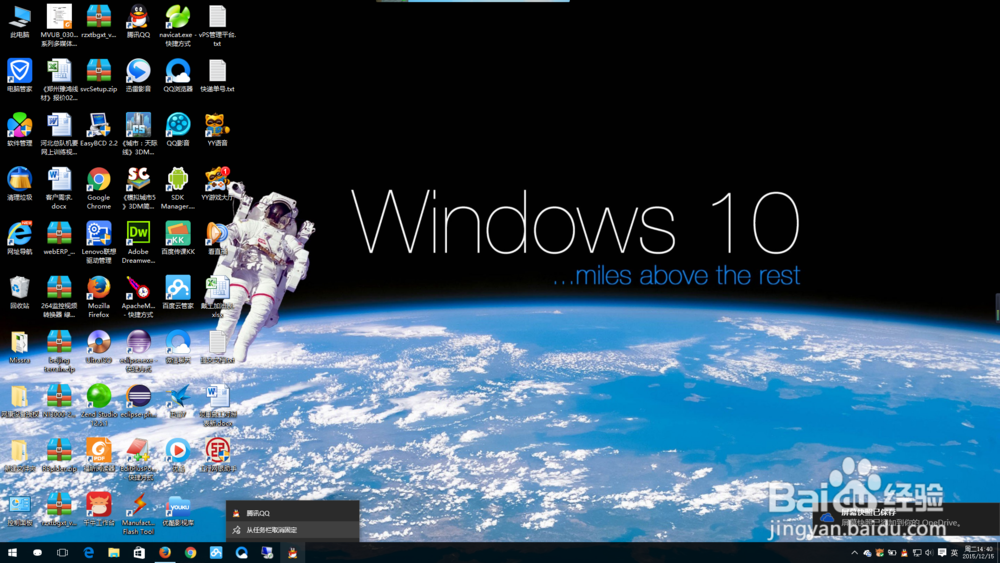Open OneDrive screenshot saved notification

click(906, 517)
